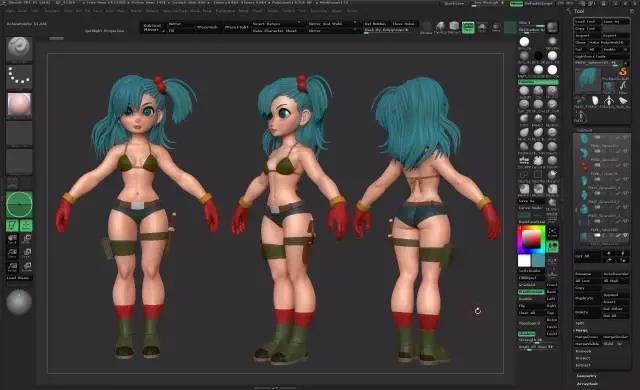This screenshot has width=640, height=390.
Task: Expand the Project section
Action: point(583,358)
